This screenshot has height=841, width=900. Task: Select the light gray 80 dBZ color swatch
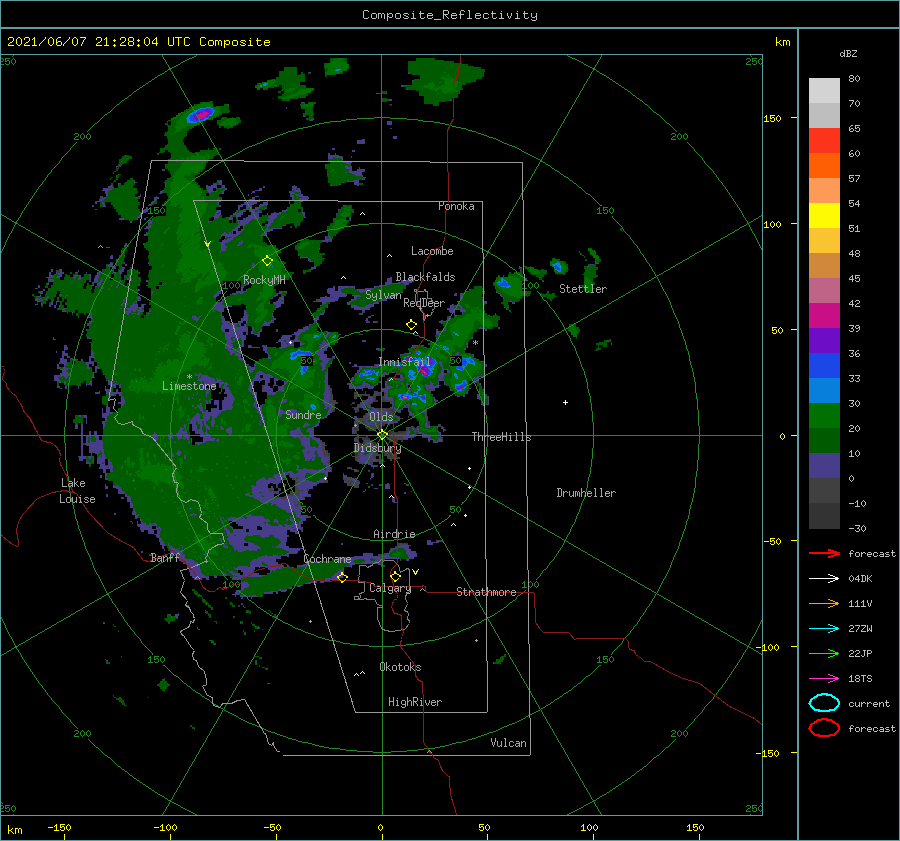[x=824, y=90]
